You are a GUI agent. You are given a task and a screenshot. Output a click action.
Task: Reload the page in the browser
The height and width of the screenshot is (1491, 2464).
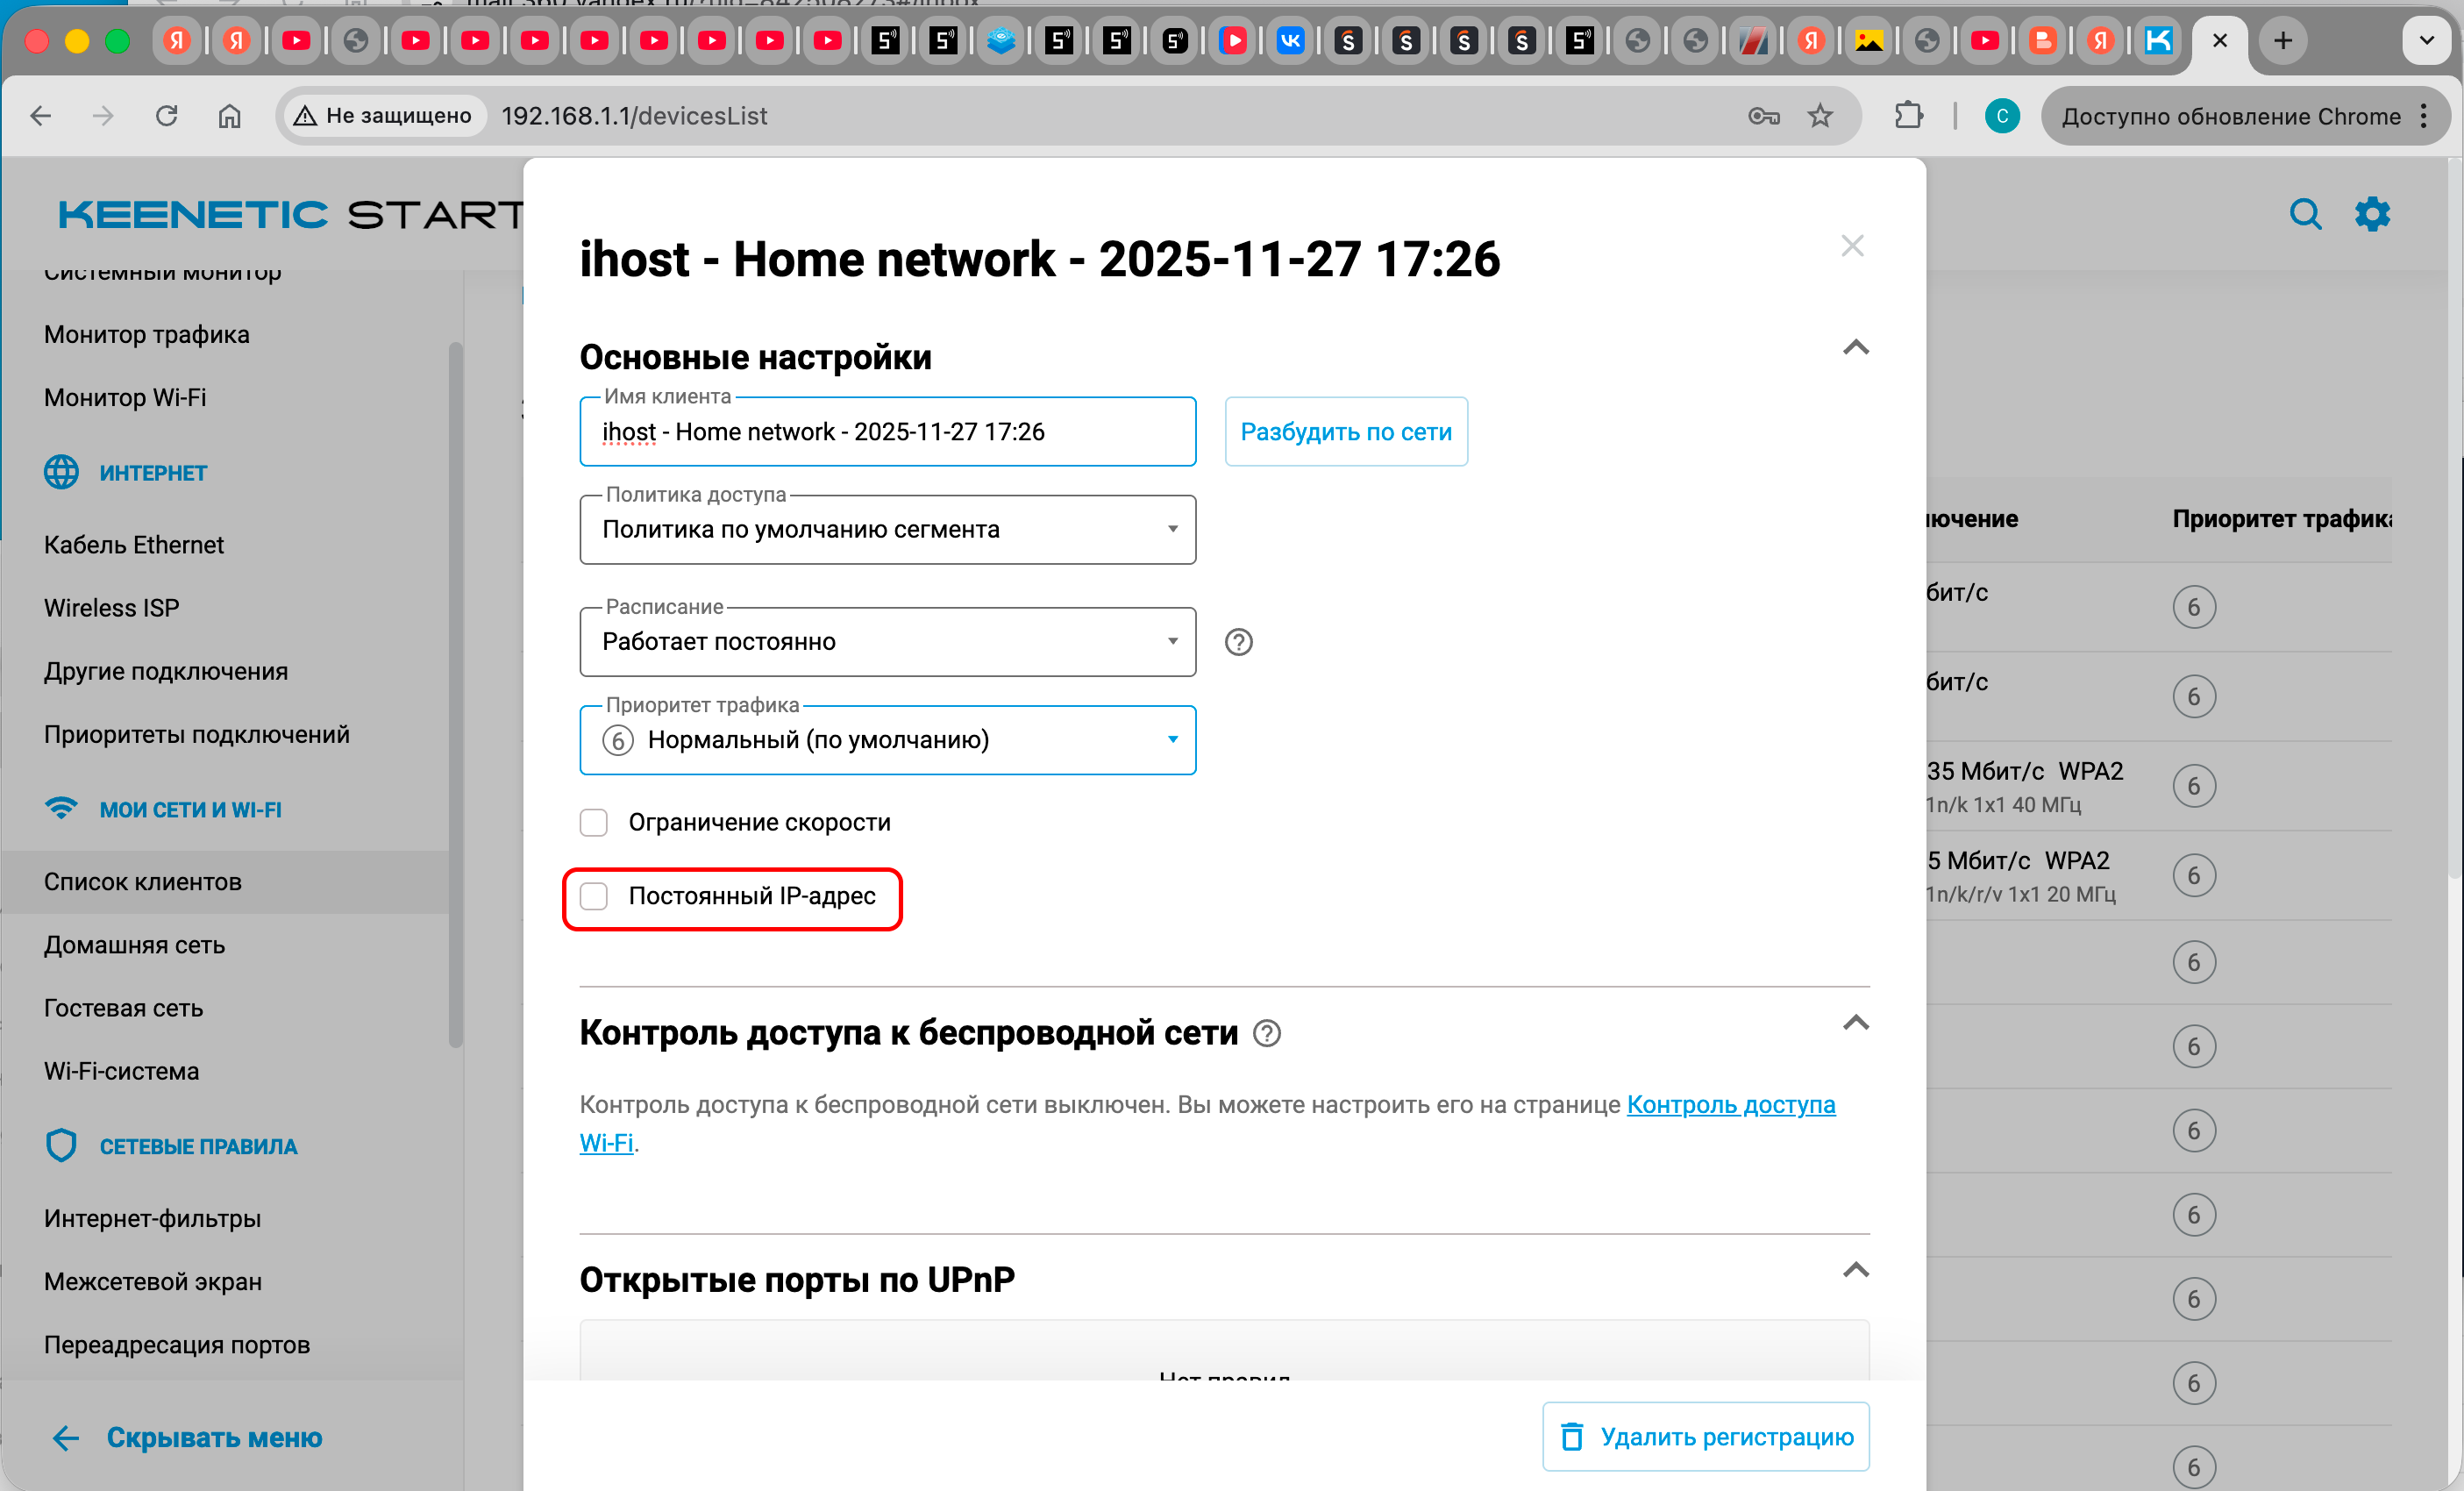pos(166,116)
